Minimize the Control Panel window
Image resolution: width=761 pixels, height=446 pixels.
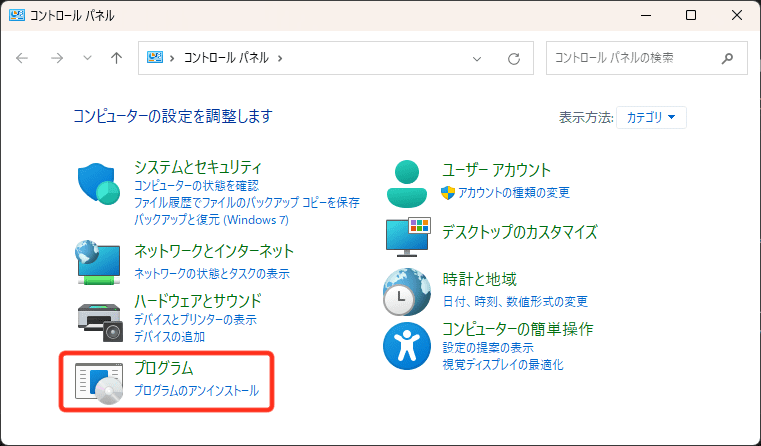coord(645,16)
